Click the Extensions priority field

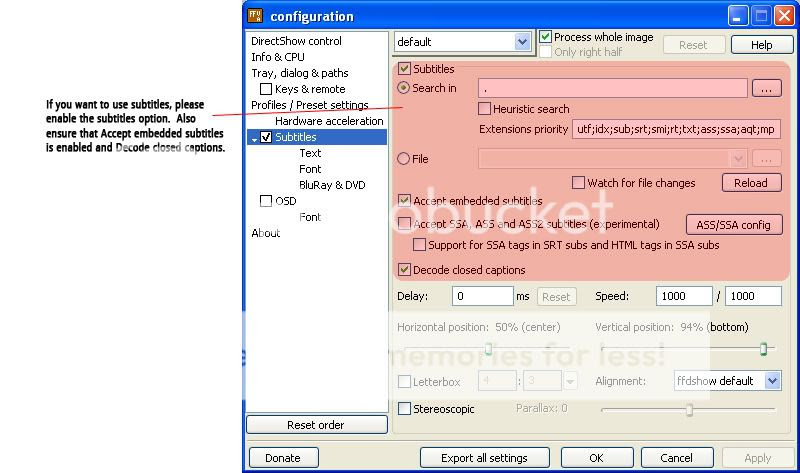pos(676,129)
